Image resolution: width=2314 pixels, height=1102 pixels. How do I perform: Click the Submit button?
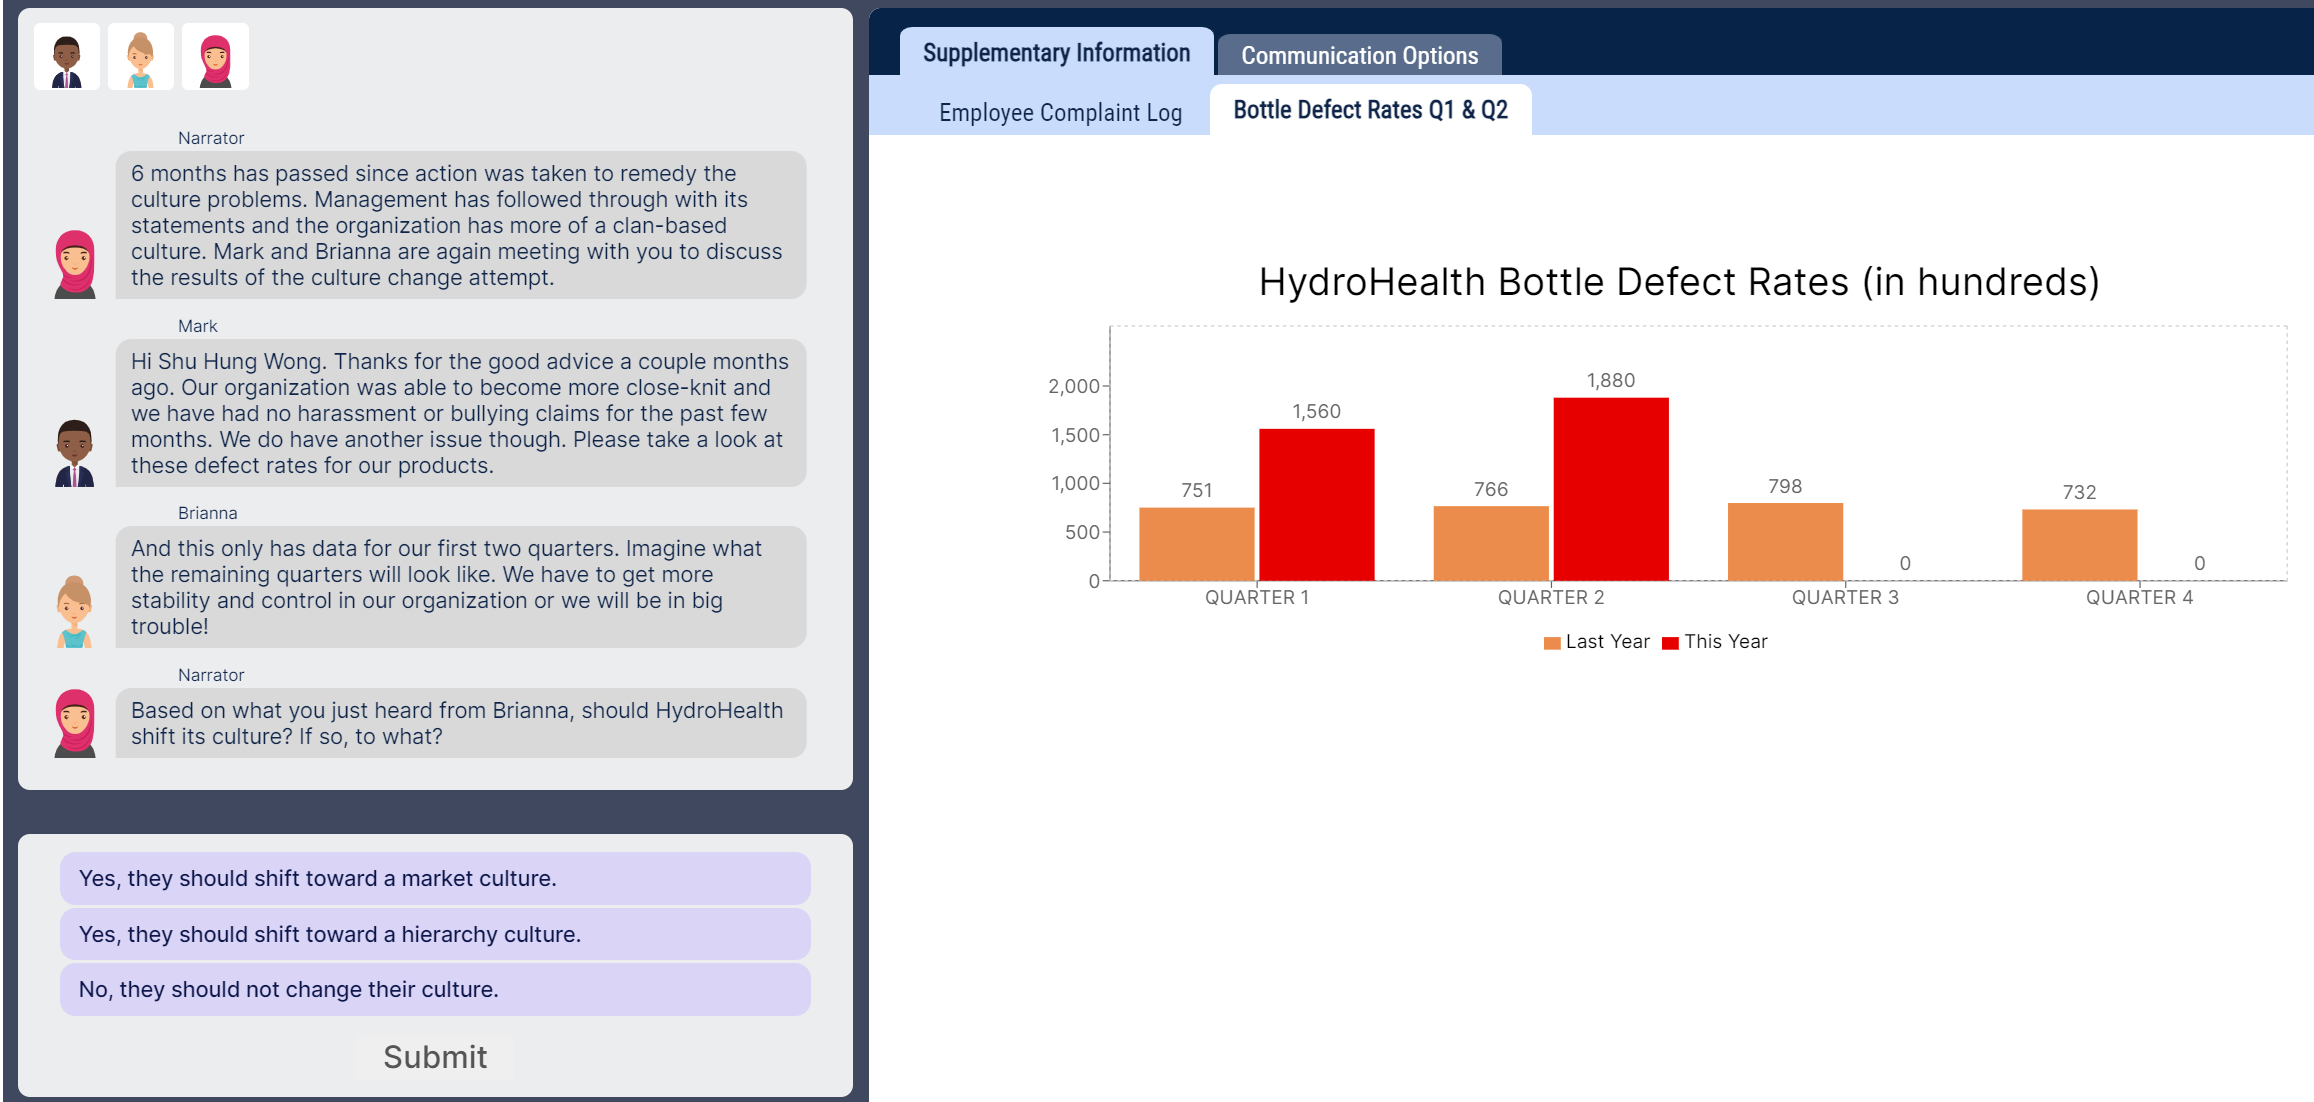tap(435, 1057)
